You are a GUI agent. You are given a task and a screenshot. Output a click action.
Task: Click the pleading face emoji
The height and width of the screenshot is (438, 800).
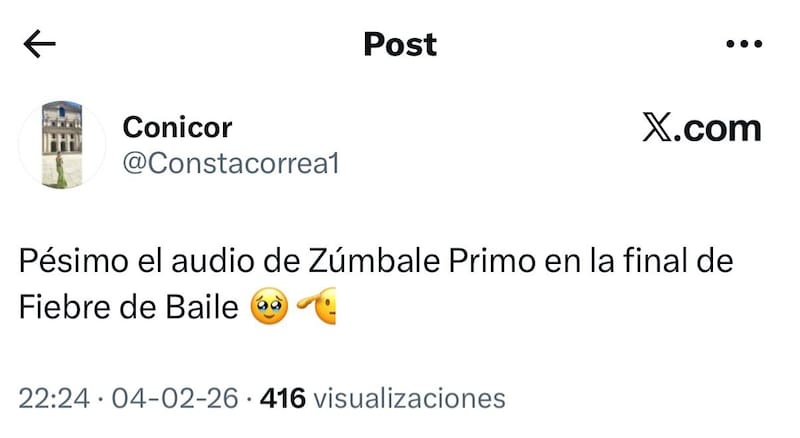click(x=269, y=307)
